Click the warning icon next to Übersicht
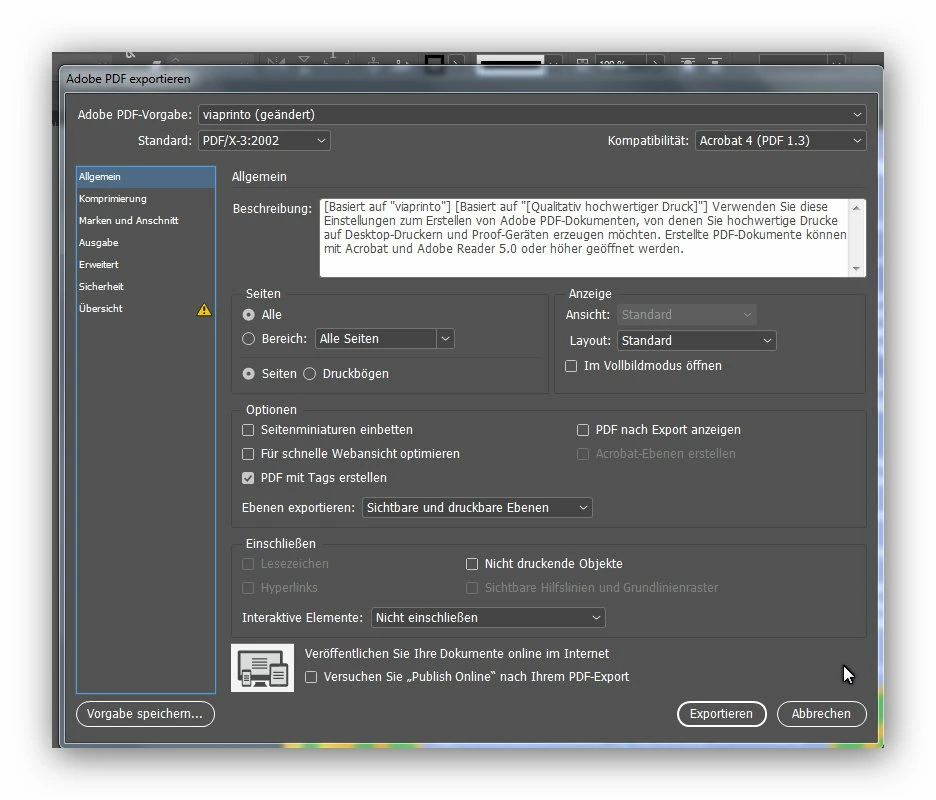The height and width of the screenshot is (800, 936). tap(204, 309)
